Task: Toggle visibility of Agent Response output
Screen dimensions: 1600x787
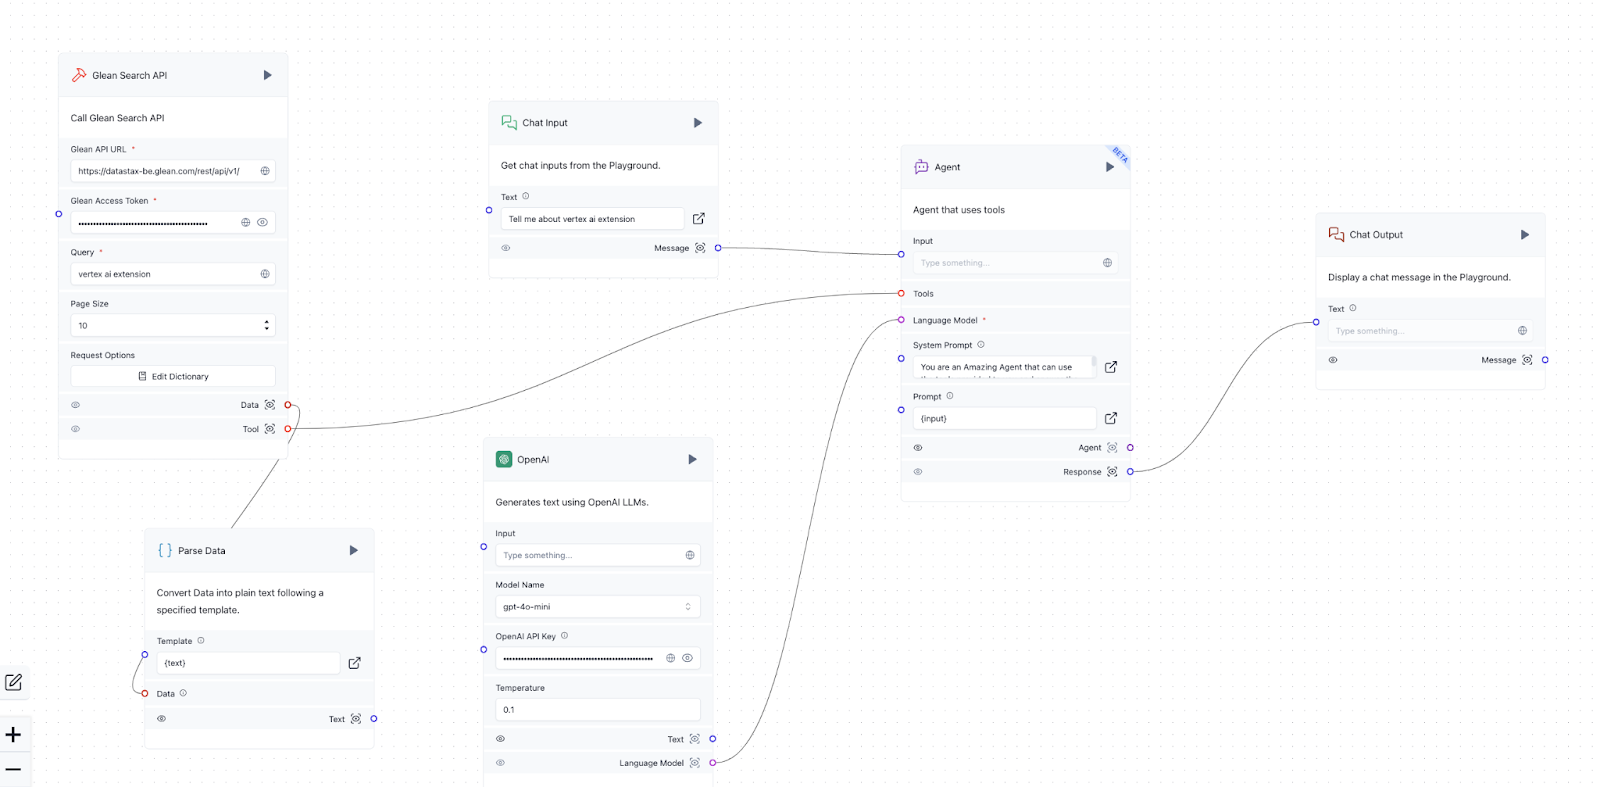Action: tap(918, 472)
